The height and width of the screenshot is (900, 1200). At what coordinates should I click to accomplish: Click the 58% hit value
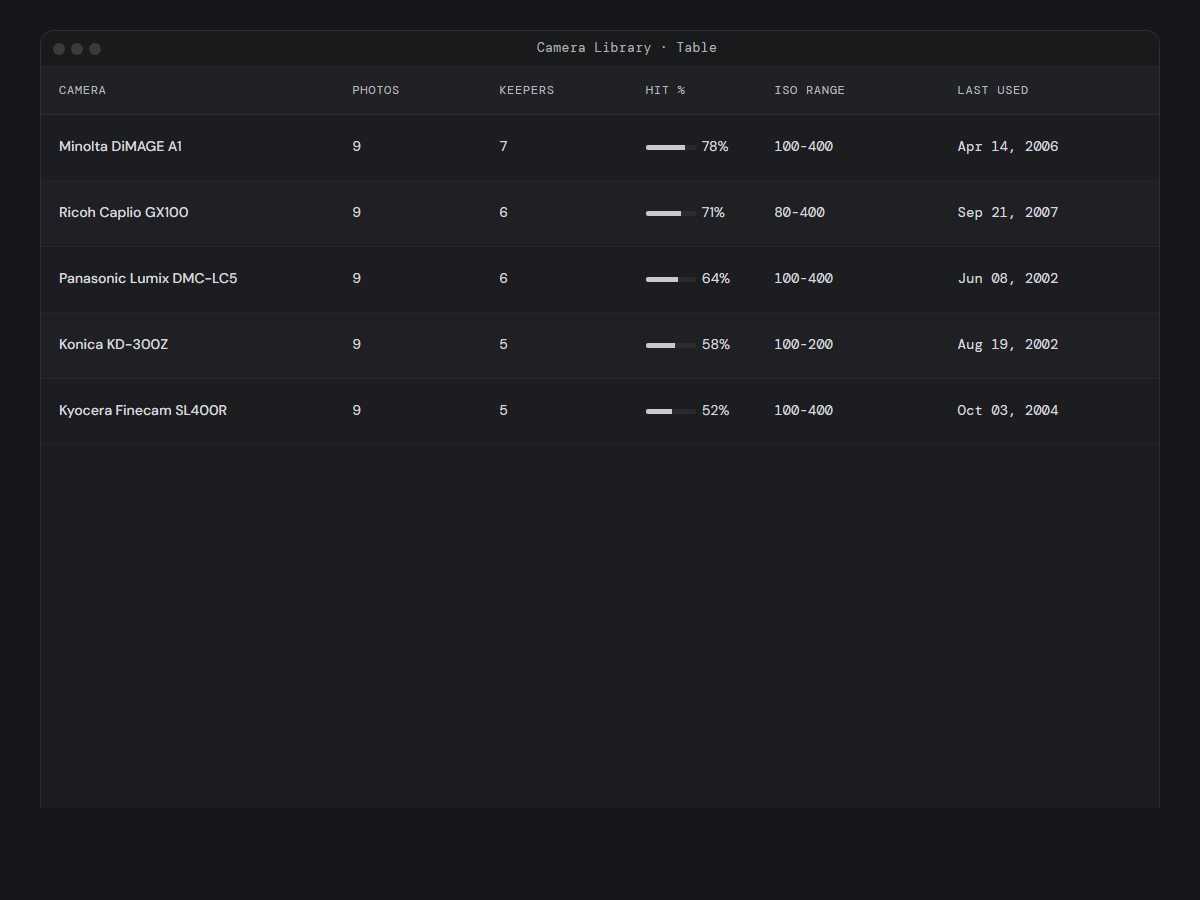[716, 344]
